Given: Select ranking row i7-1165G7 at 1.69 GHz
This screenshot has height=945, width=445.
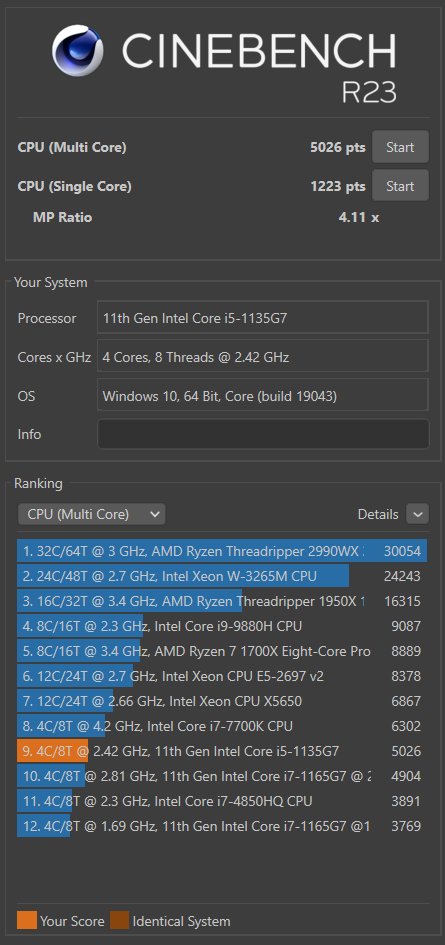Looking at the screenshot, I should click(x=222, y=826).
